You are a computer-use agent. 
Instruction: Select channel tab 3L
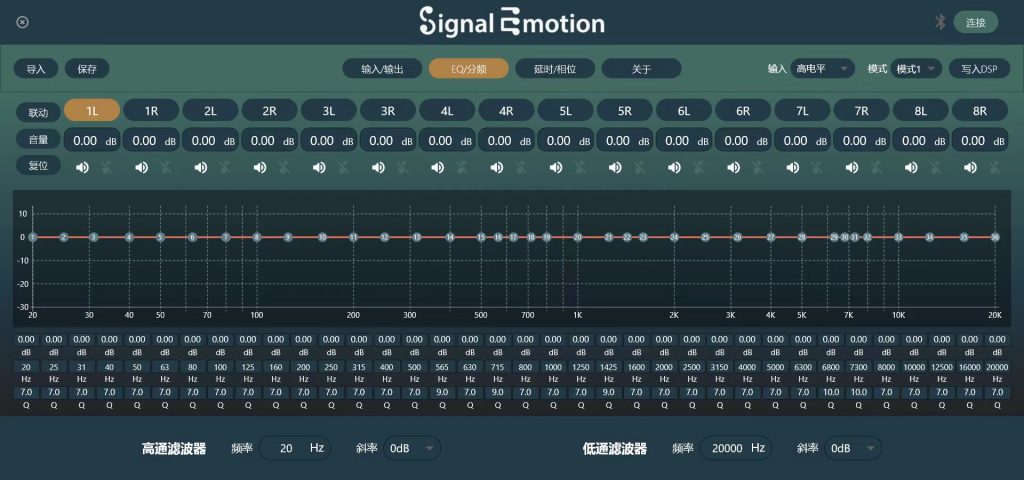(x=328, y=110)
